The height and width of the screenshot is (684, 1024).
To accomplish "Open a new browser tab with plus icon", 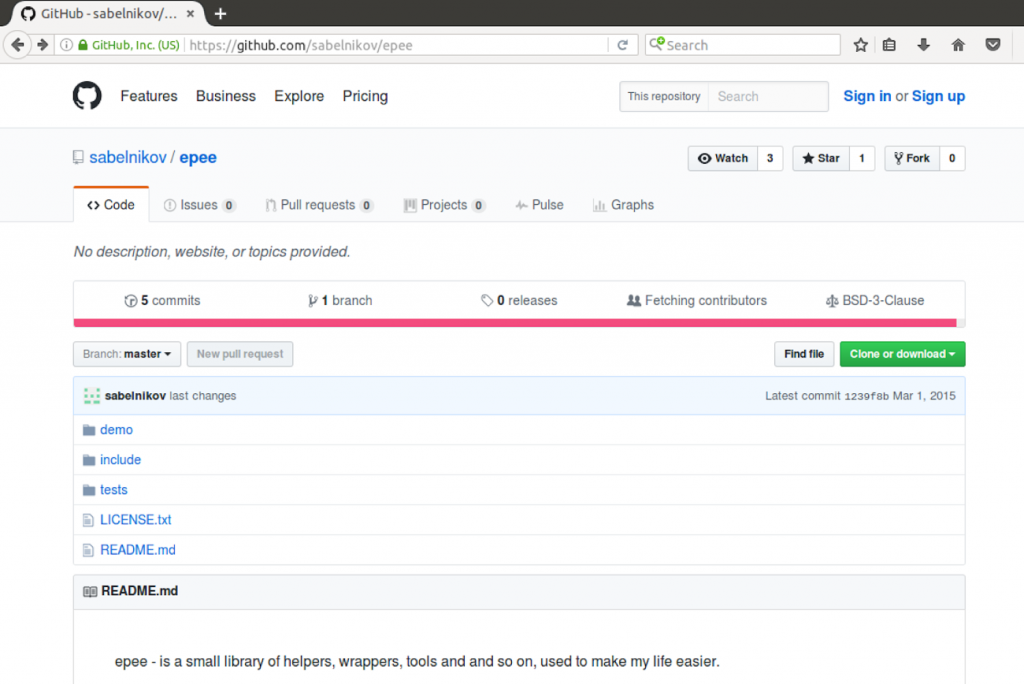I will (x=220, y=13).
